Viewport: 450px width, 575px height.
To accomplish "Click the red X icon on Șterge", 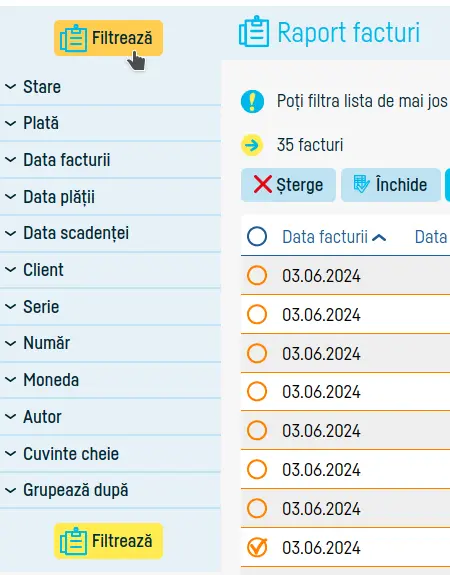I will [x=263, y=184].
